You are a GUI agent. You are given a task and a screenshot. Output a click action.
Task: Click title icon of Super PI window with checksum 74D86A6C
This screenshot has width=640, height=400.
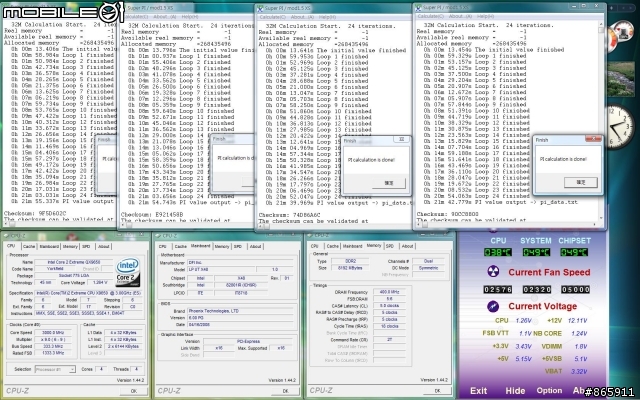tap(260, 8)
